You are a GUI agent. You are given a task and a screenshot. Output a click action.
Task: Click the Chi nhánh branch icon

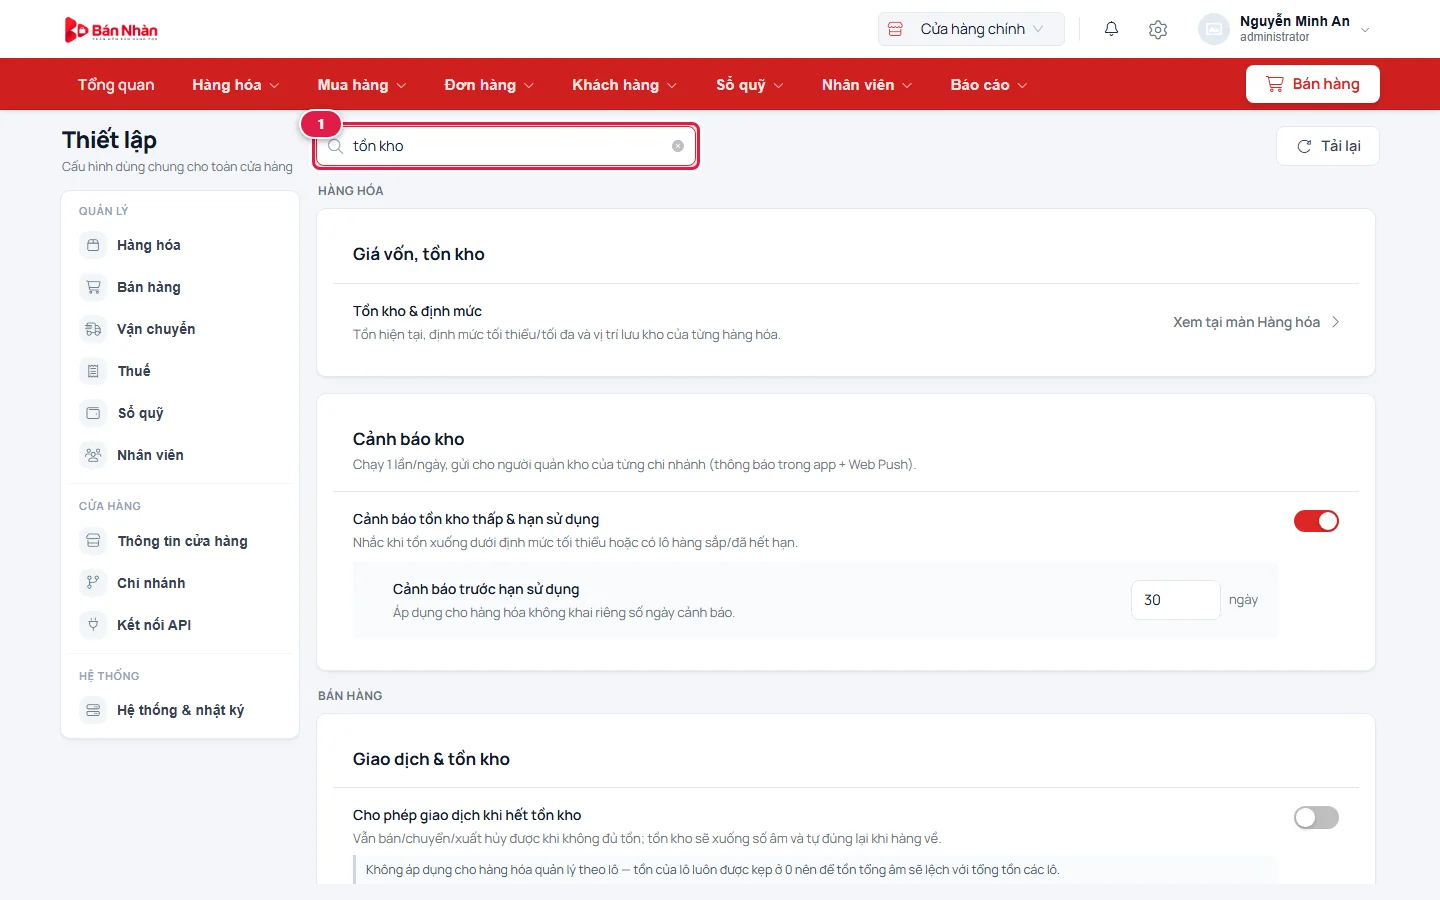(x=93, y=583)
